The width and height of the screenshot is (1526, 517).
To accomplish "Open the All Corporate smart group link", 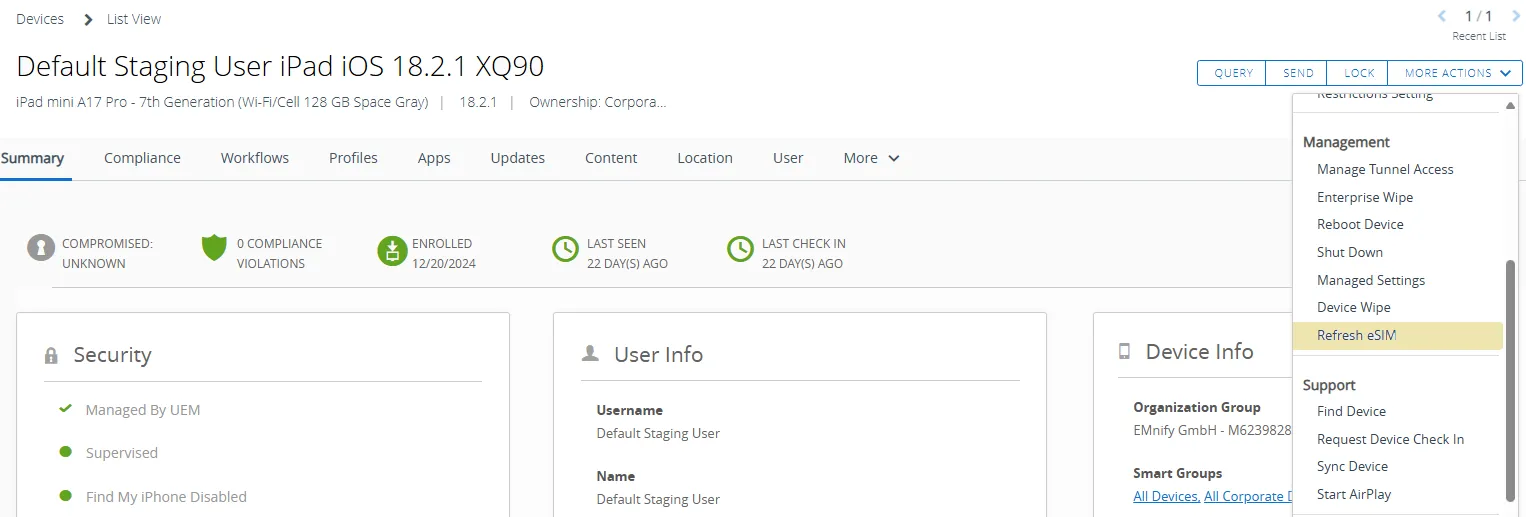I will pyautogui.click(x=1248, y=496).
